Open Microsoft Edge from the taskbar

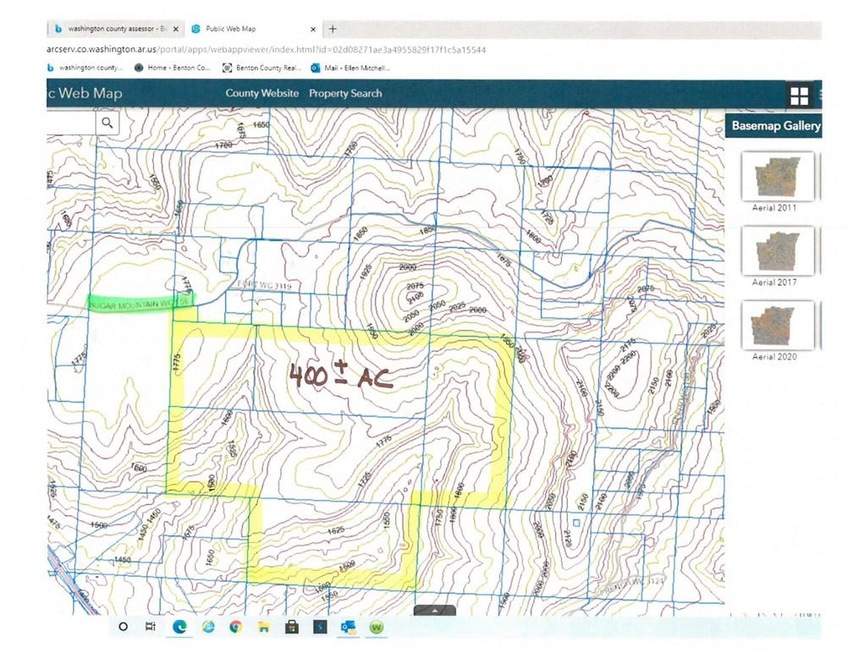[x=180, y=627]
